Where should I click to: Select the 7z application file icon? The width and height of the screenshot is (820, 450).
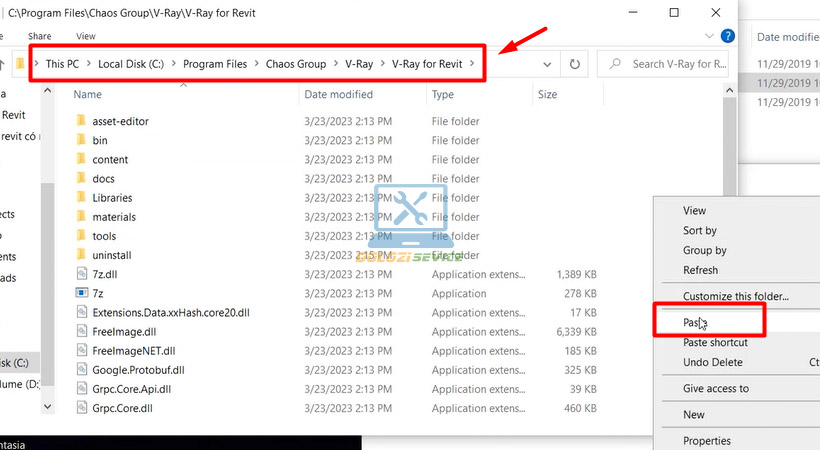82,294
